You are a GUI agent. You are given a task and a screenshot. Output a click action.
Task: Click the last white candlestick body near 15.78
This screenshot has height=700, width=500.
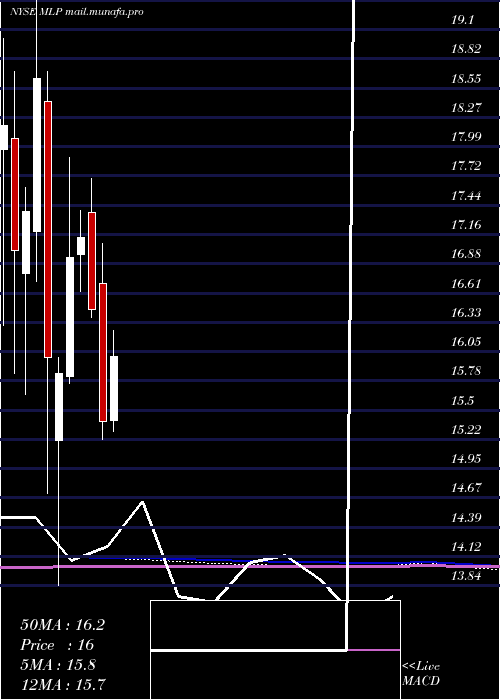click(x=114, y=388)
